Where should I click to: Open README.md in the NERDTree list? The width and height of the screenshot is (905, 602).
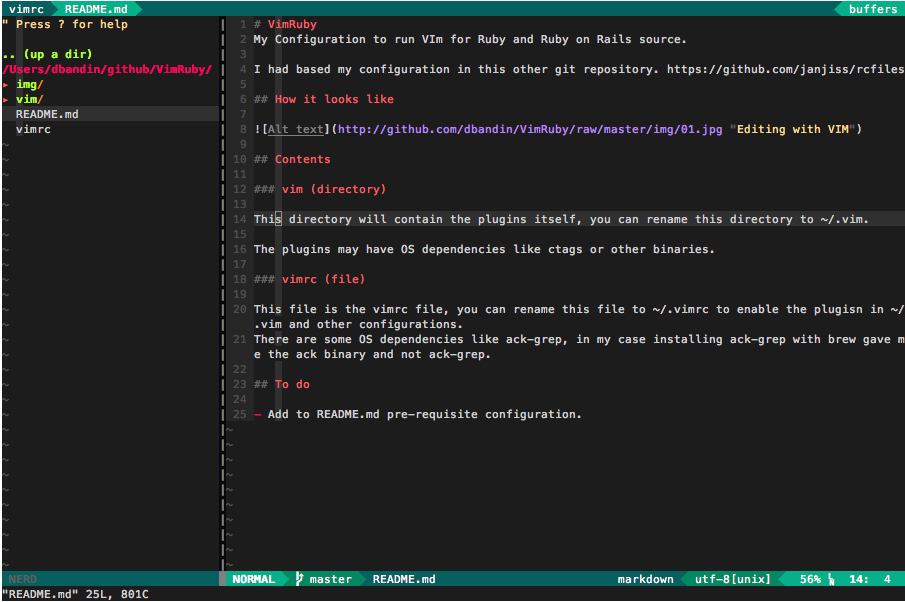47,114
